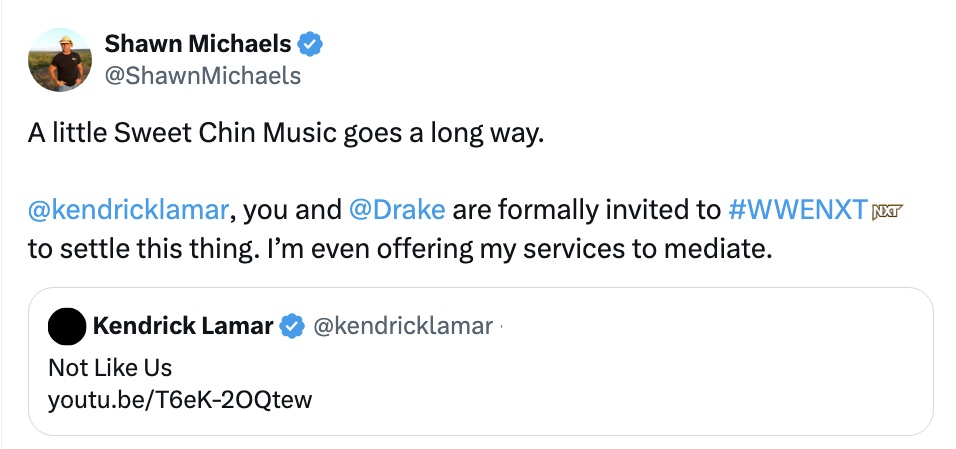Click the verified badge beside Kendrick Lamar
Viewport: 956px width, 449px height.
click(291, 326)
